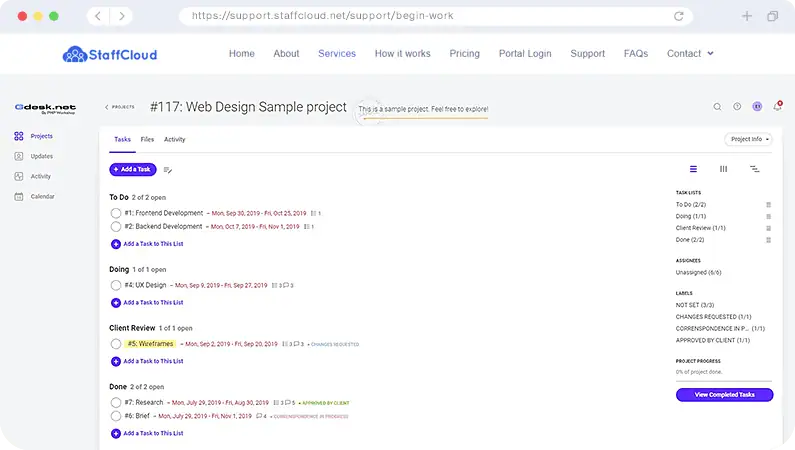
Task: Click the browser tabs overview icon
Action: point(772,16)
